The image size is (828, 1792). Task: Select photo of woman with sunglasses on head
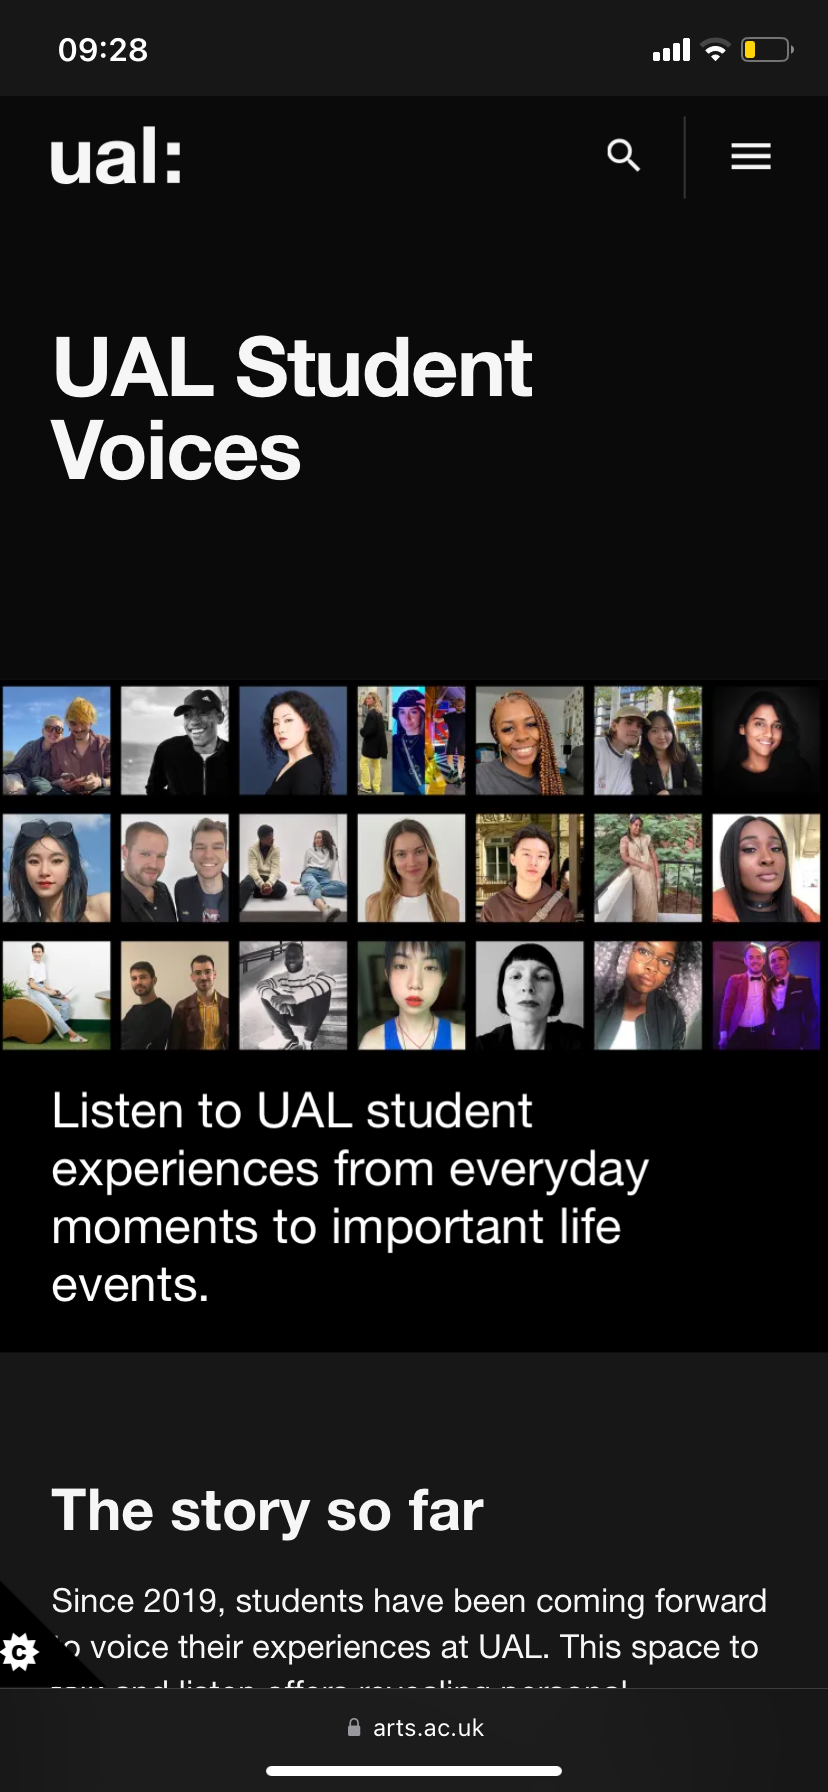tap(56, 868)
